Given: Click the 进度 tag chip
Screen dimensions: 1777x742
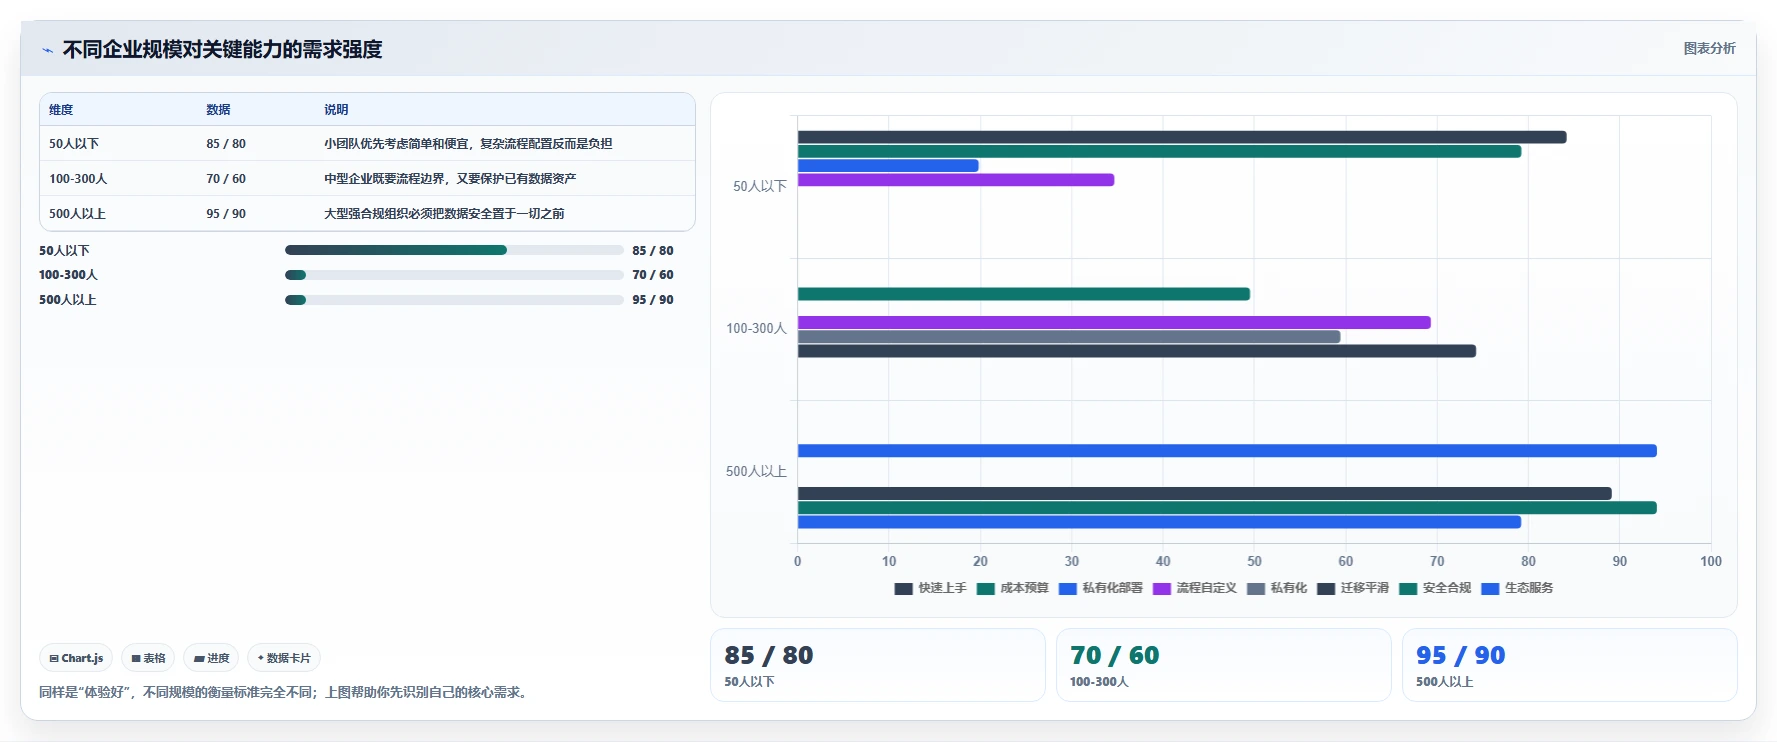Looking at the screenshot, I should click(x=211, y=658).
